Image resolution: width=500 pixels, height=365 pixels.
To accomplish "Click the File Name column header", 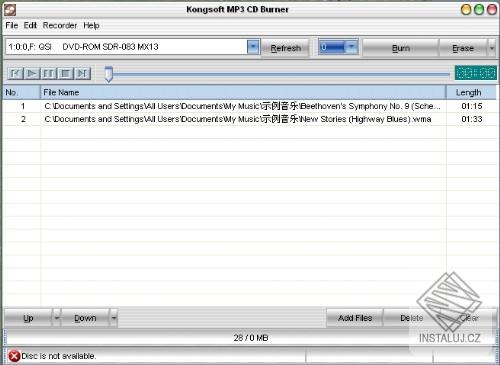I will 243,92.
